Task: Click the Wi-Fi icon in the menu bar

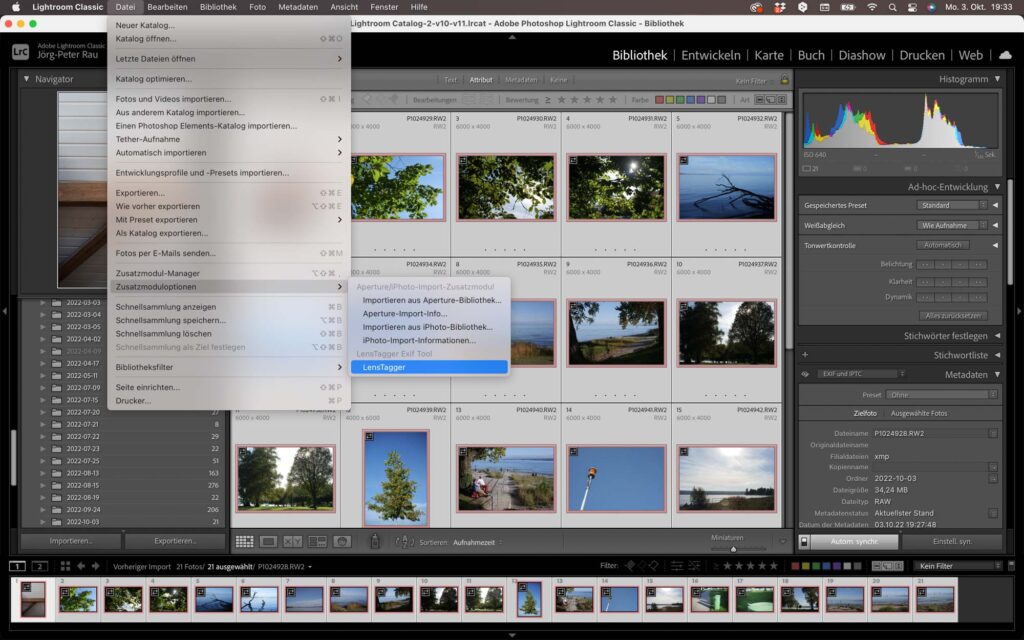Action: click(872, 7)
